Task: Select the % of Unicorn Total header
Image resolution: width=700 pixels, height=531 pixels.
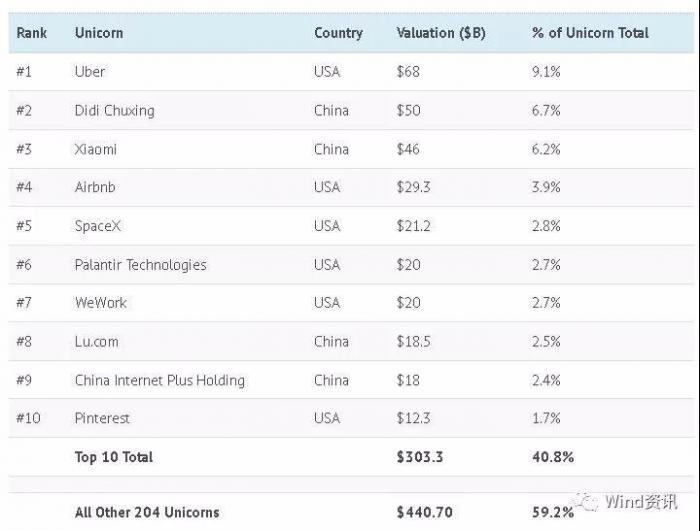Action: [590, 33]
